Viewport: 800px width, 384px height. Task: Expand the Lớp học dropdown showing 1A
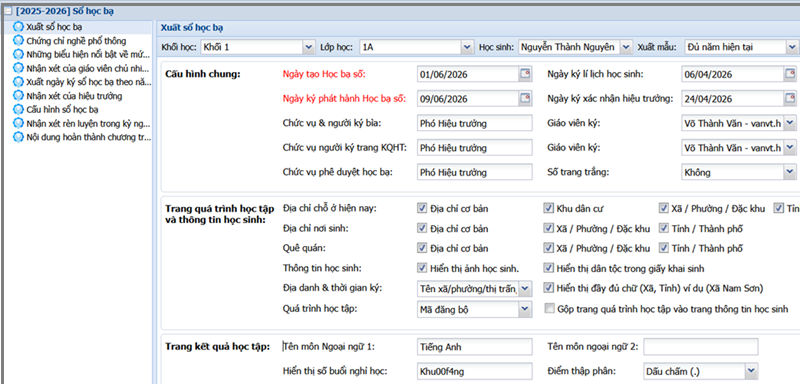click(467, 47)
